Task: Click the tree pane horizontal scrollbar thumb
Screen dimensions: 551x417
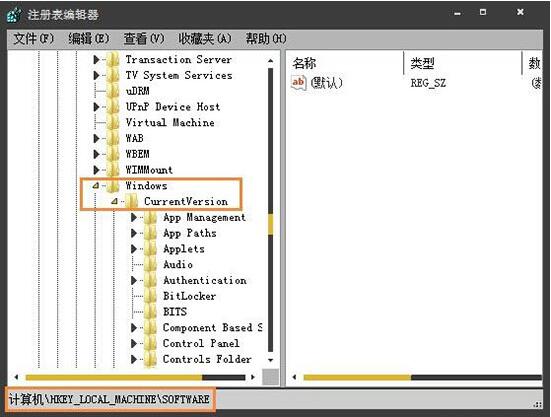Action: pos(114,377)
